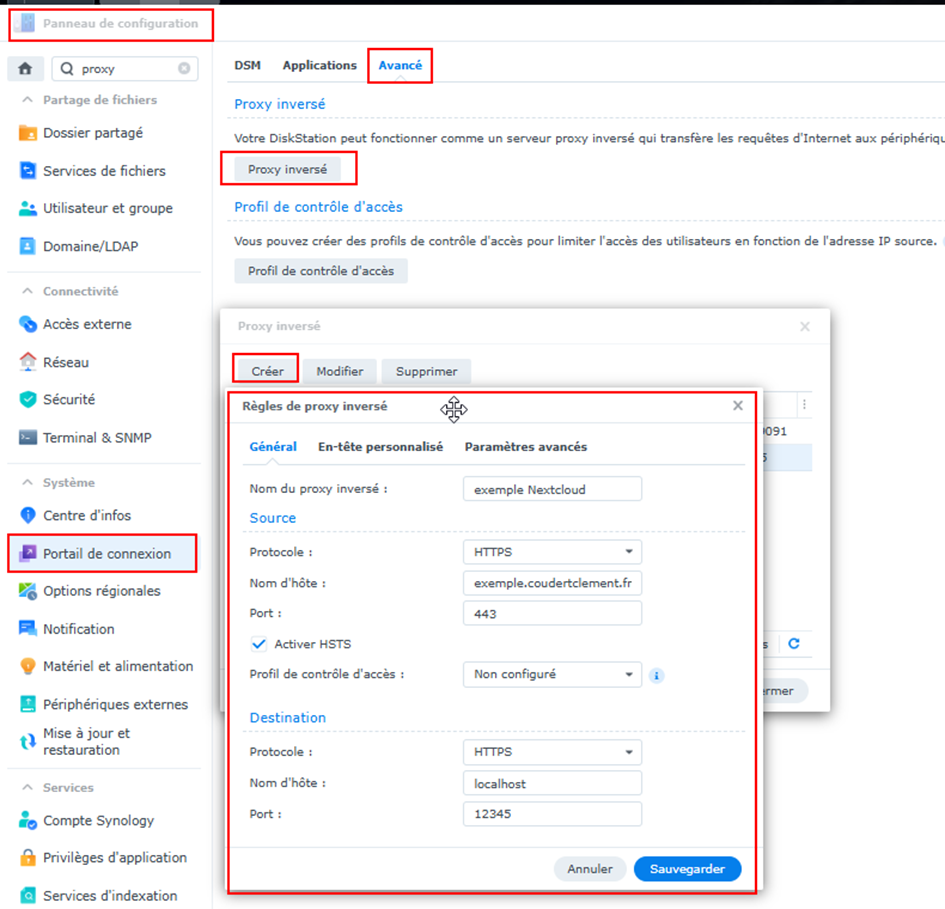Open Dossier partagé from its folder icon
Viewport: 945px width, 909px height.
coord(28,133)
